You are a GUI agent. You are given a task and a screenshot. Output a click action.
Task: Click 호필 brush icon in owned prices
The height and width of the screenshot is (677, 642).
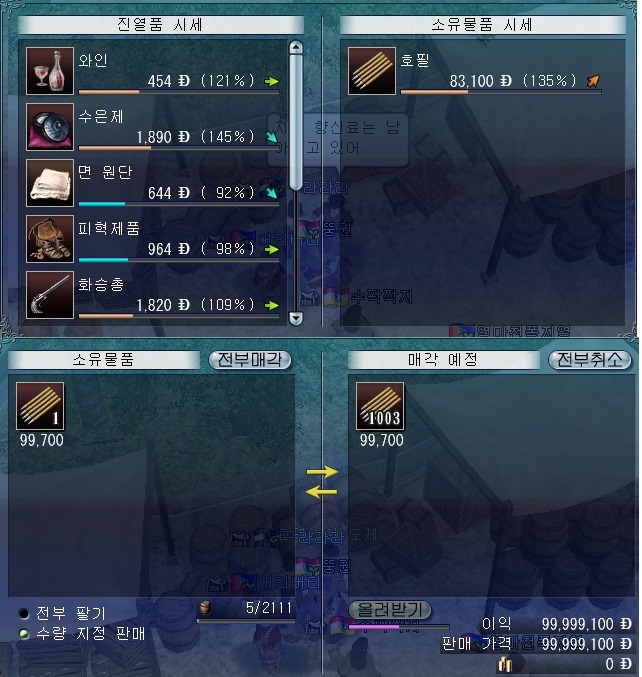(x=372, y=71)
